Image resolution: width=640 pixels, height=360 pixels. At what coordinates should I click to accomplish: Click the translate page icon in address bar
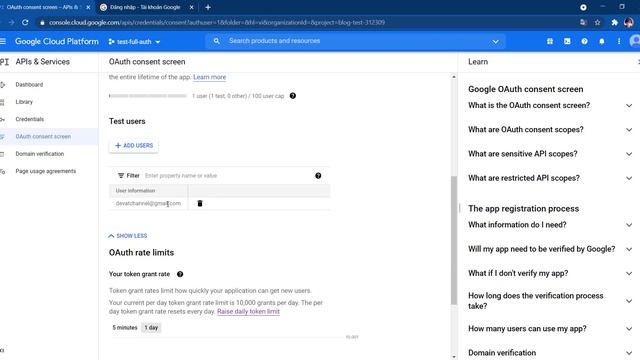coord(583,22)
